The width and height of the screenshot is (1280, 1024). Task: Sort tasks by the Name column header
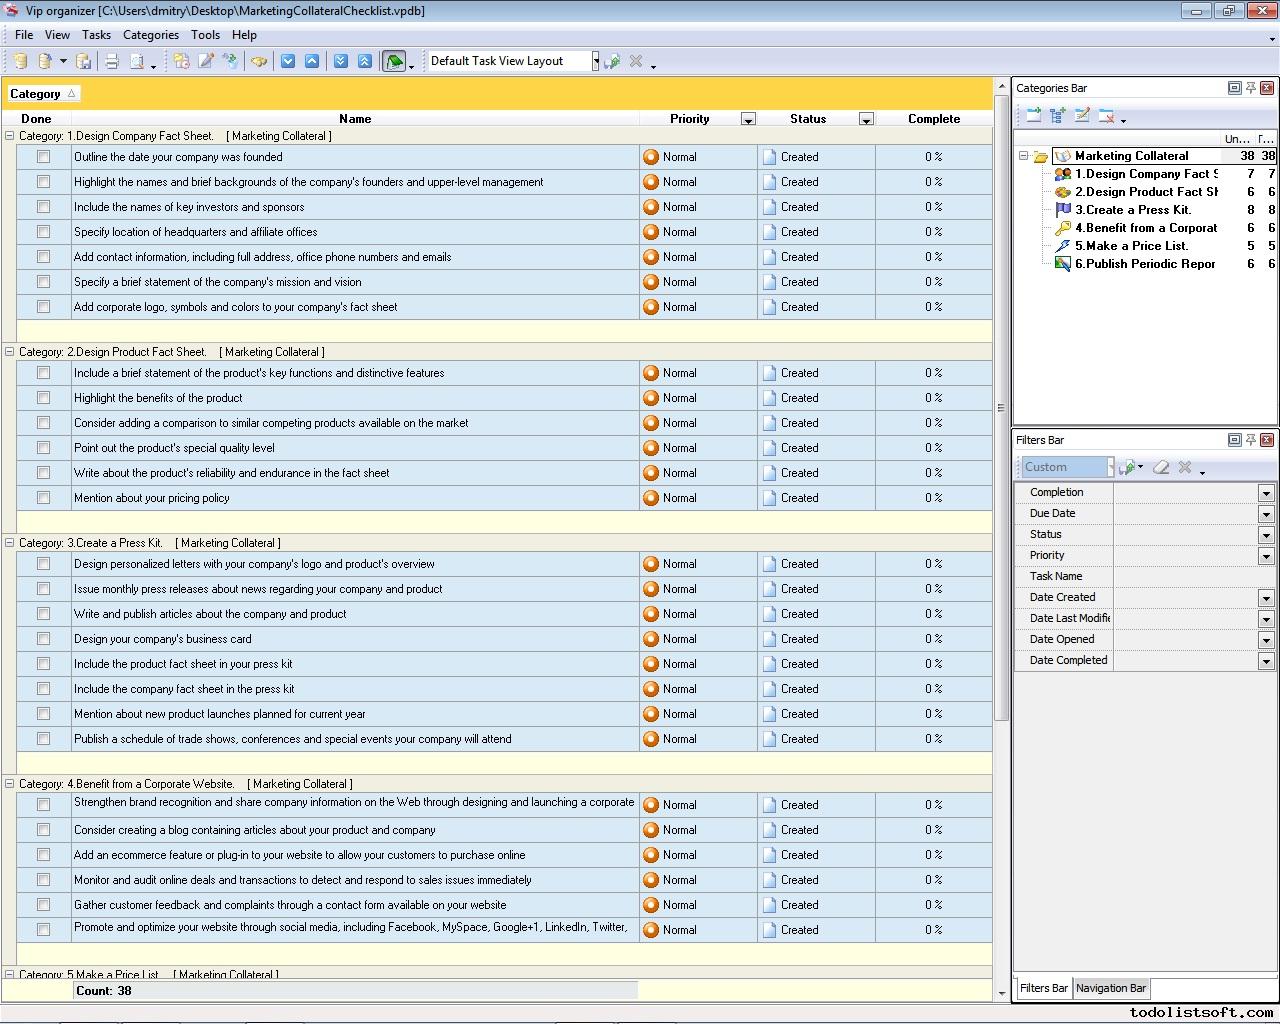click(354, 119)
